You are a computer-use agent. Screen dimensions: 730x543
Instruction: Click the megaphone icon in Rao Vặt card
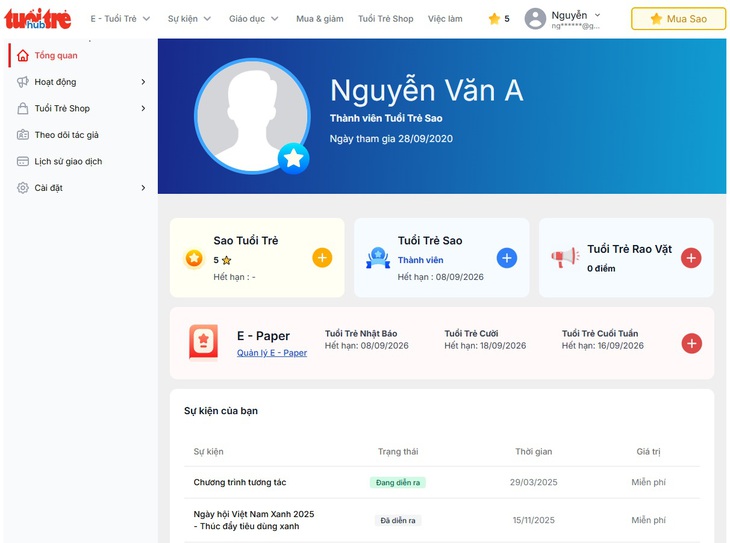pos(565,258)
